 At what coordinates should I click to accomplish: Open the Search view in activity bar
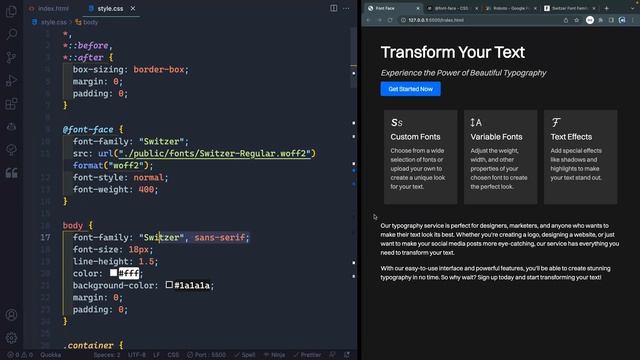[x=11, y=34]
